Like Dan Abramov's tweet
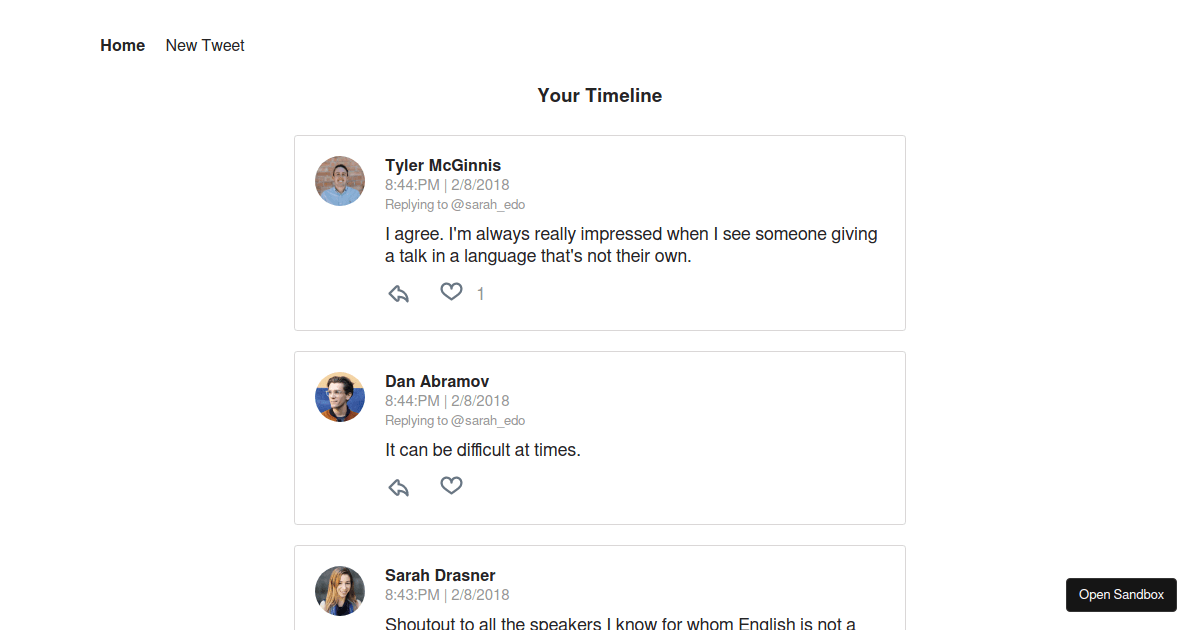 (452, 486)
